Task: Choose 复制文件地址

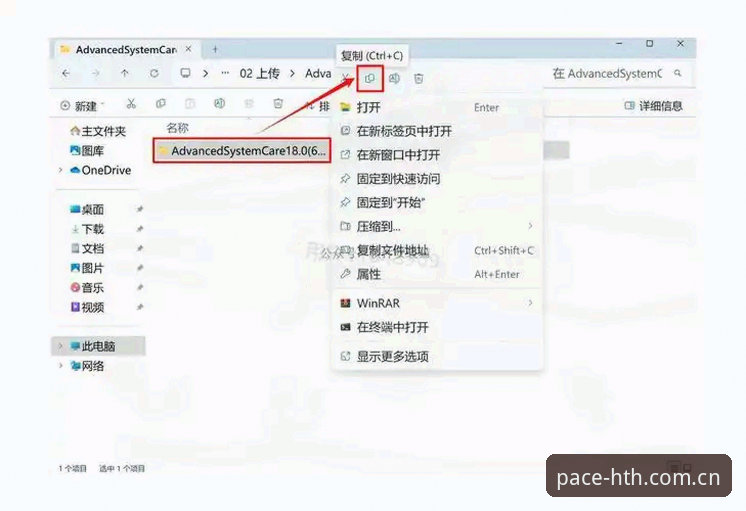Action: [x=438, y=250]
